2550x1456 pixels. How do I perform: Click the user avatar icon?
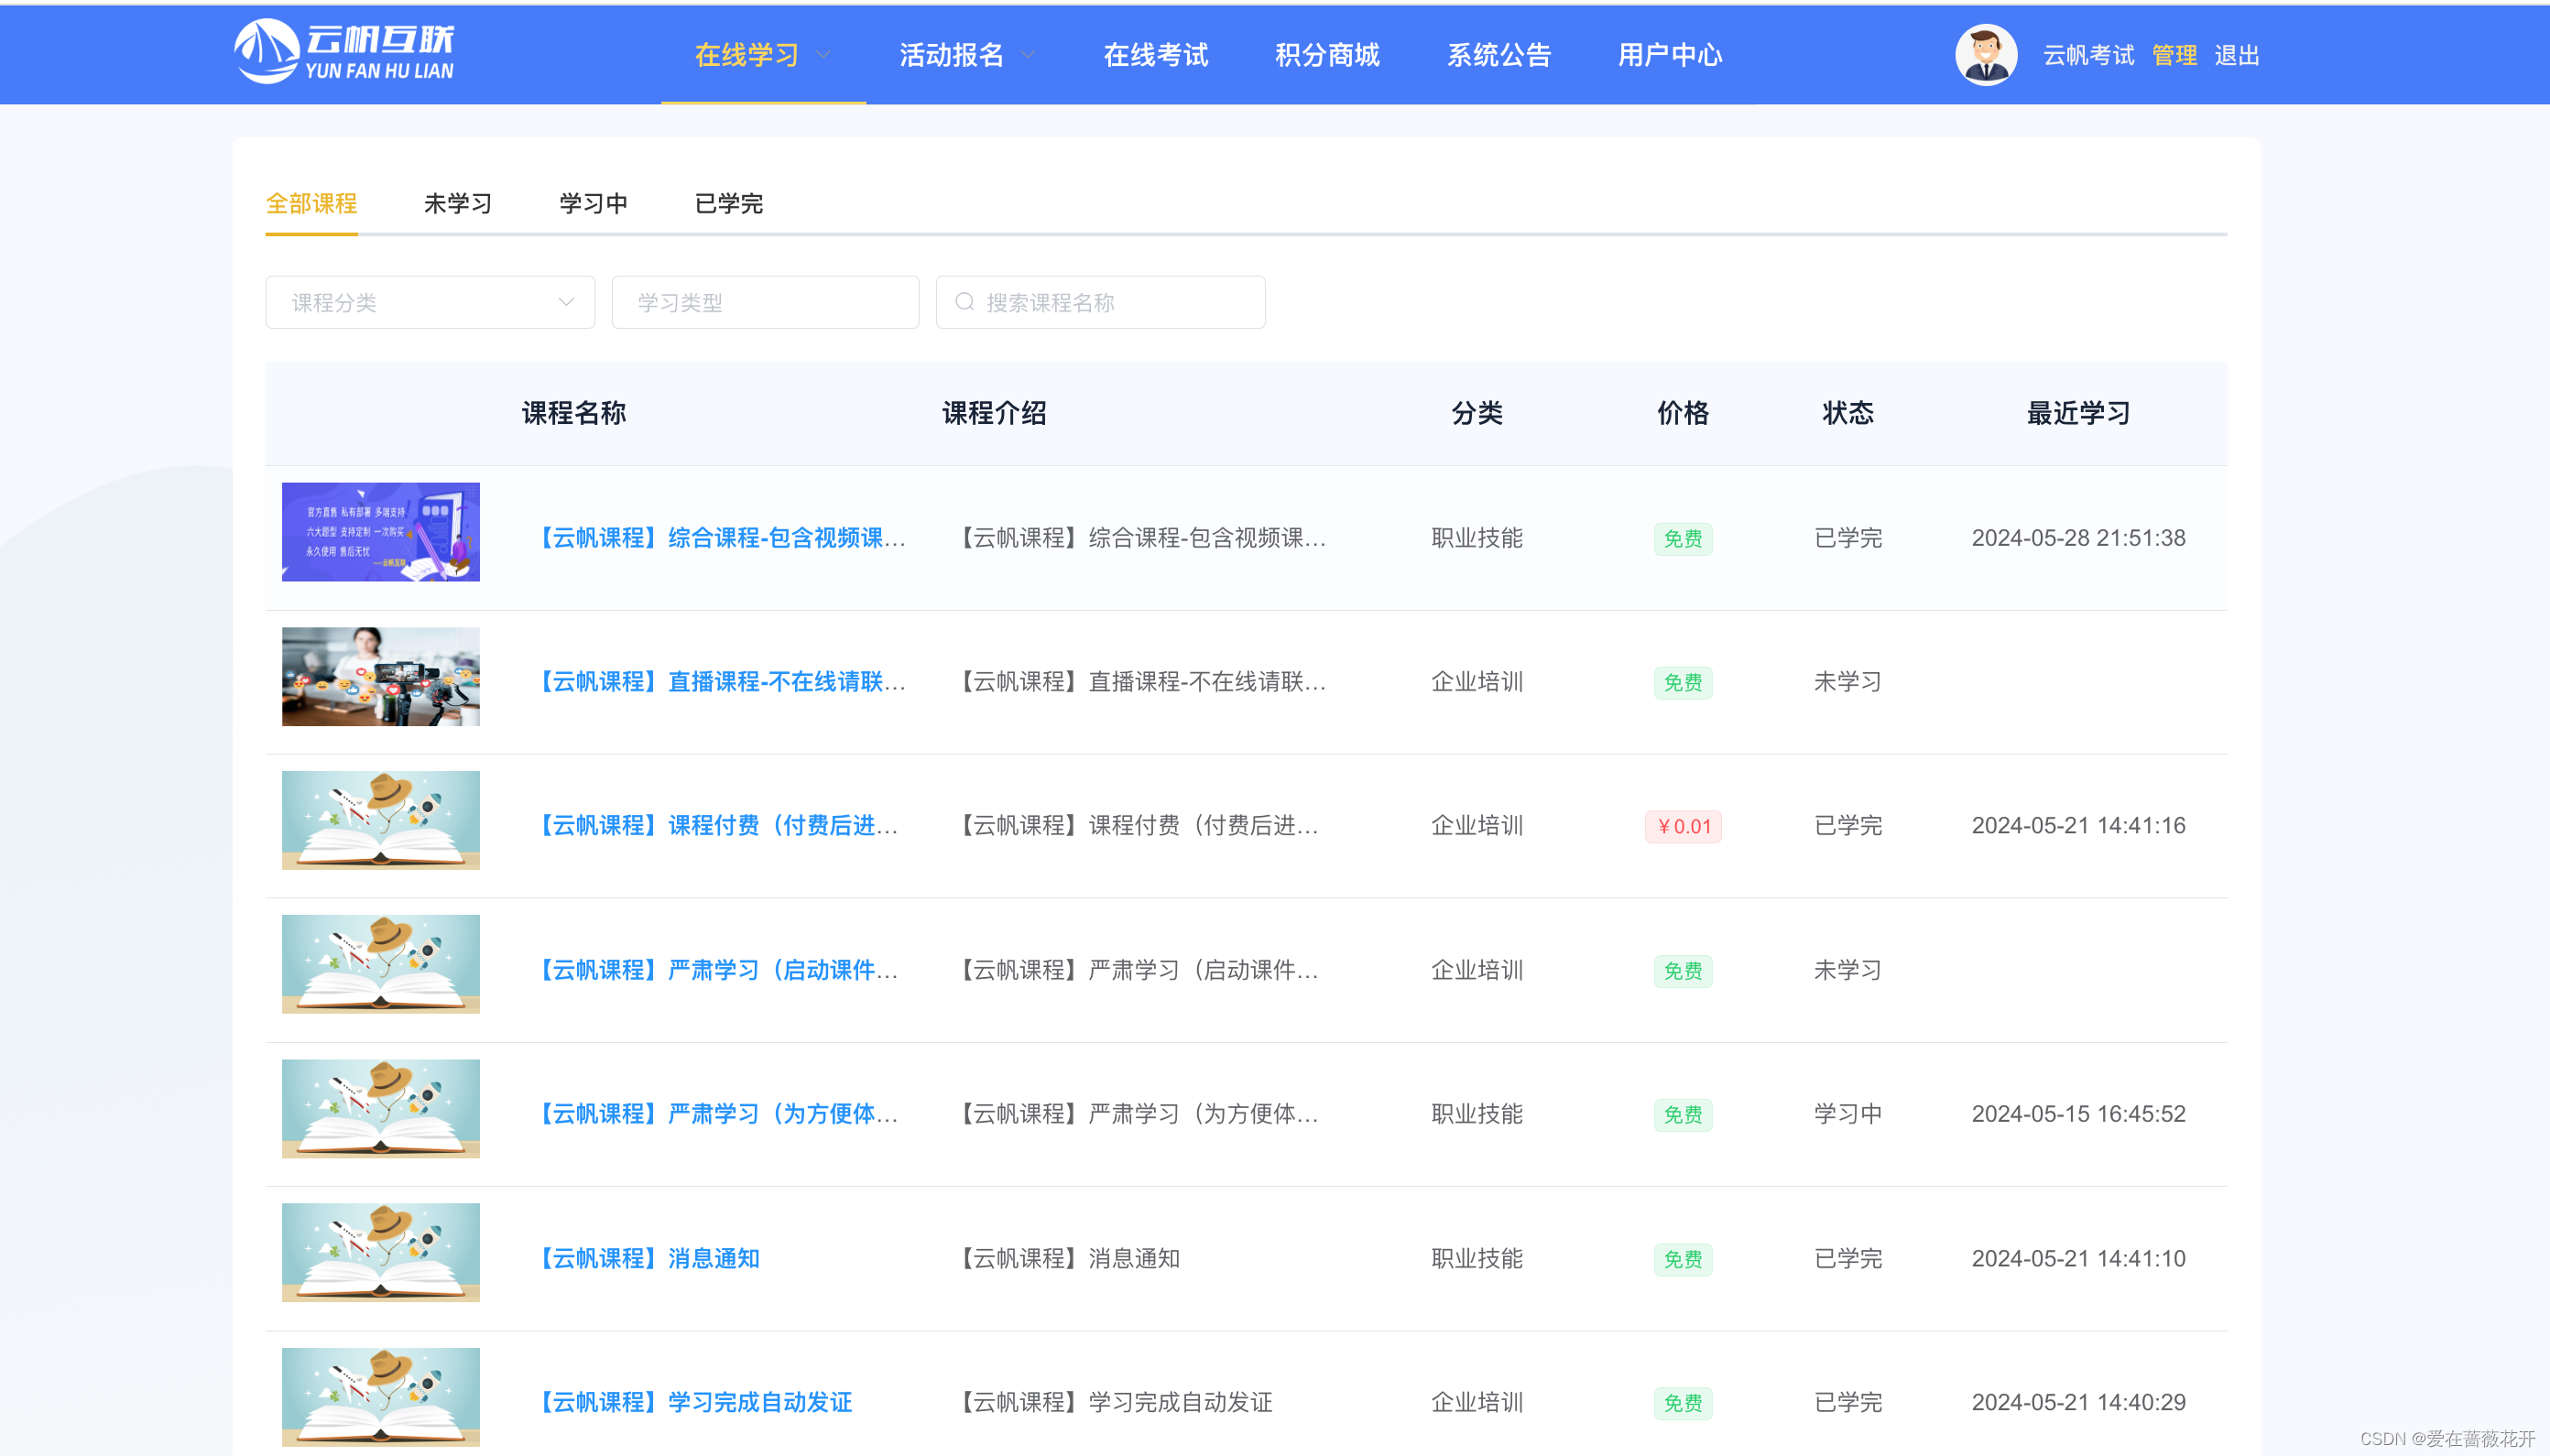pyautogui.click(x=1985, y=55)
